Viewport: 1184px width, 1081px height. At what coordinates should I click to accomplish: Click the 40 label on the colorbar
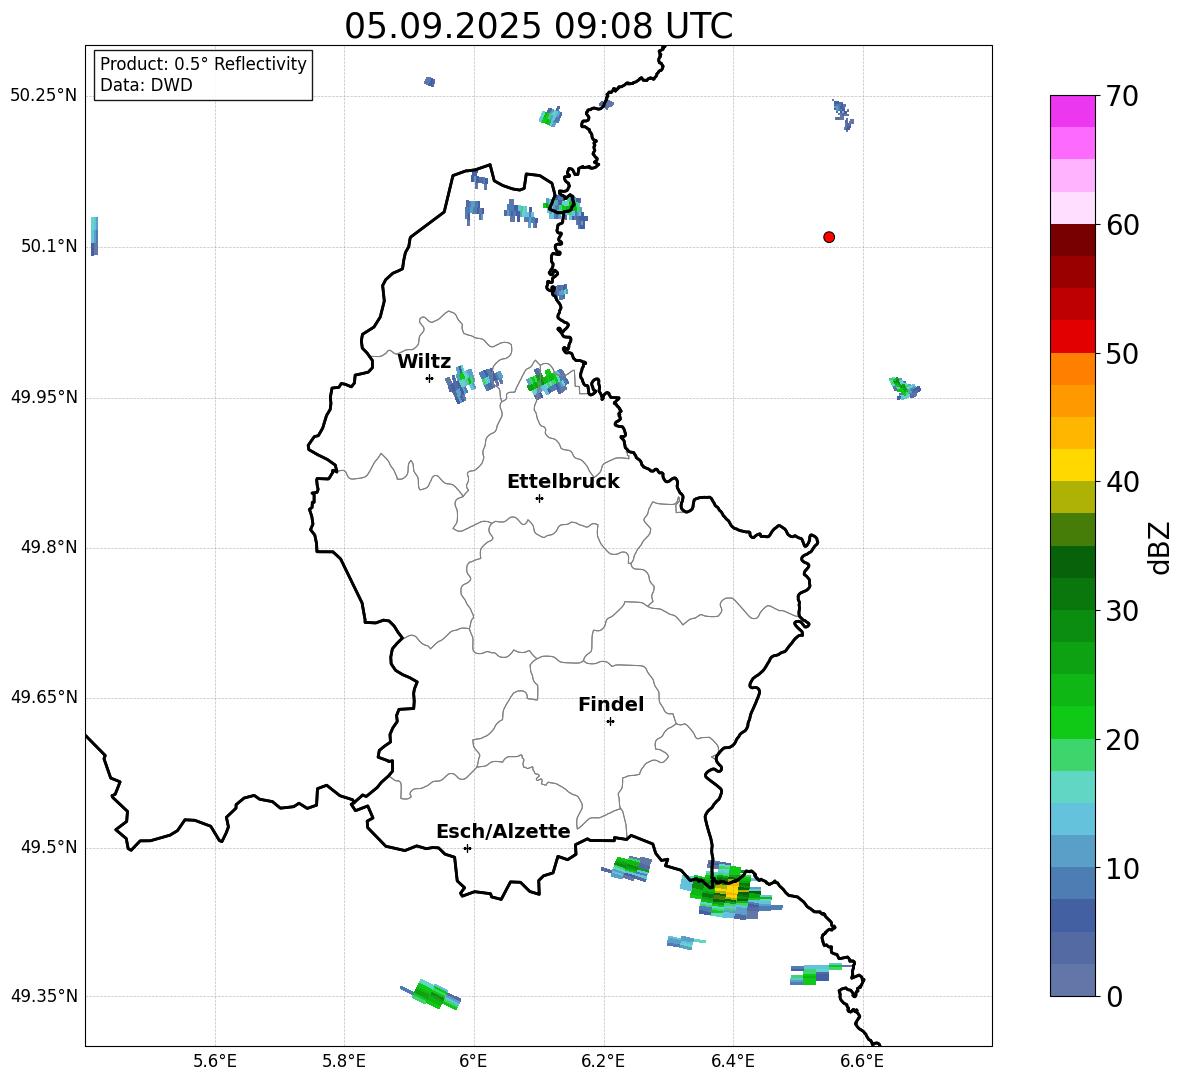1122,482
